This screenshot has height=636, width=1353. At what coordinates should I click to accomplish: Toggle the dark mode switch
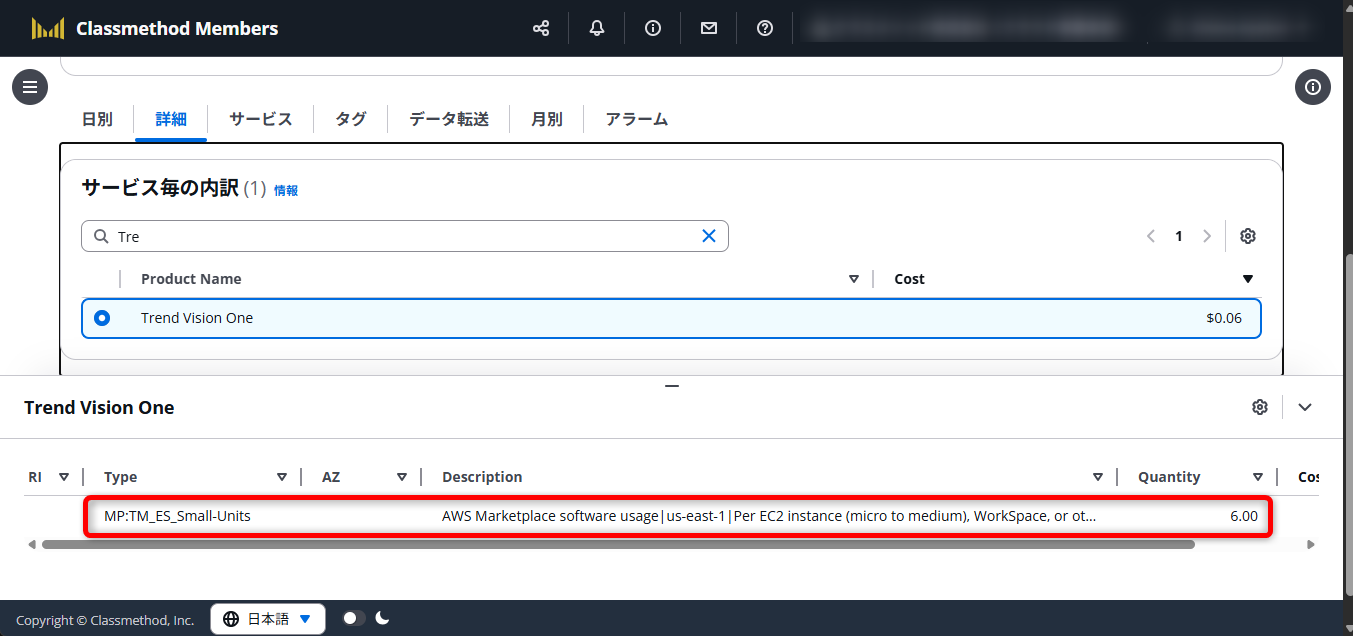click(x=354, y=618)
